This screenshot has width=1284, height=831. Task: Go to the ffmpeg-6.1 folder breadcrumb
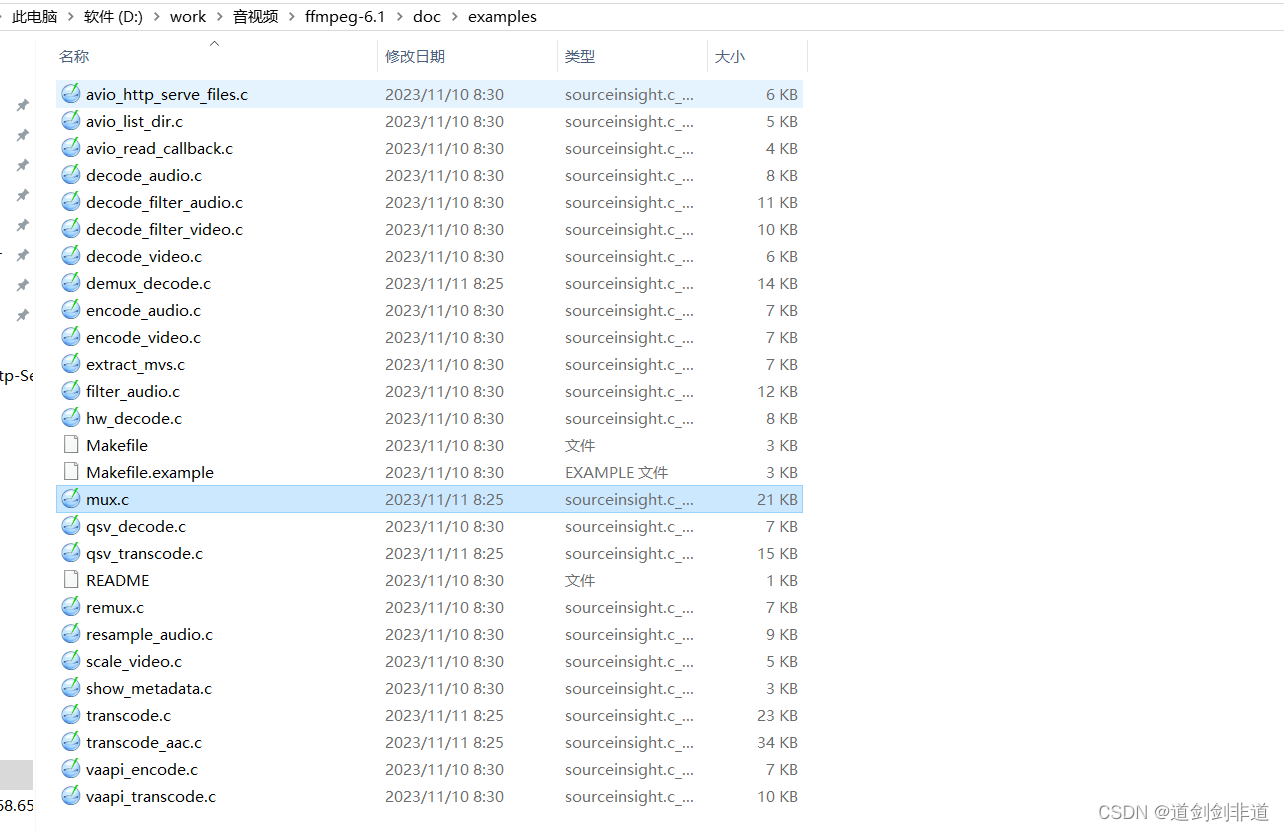click(345, 16)
